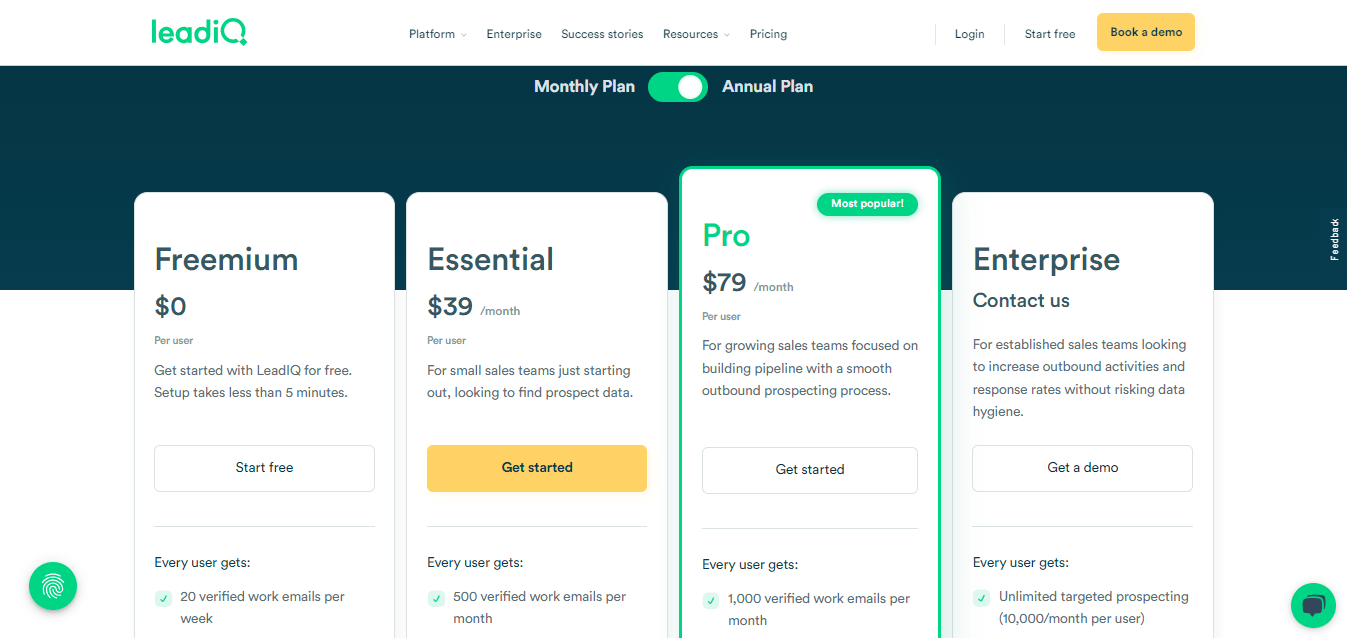Click the Login link

(968, 33)
